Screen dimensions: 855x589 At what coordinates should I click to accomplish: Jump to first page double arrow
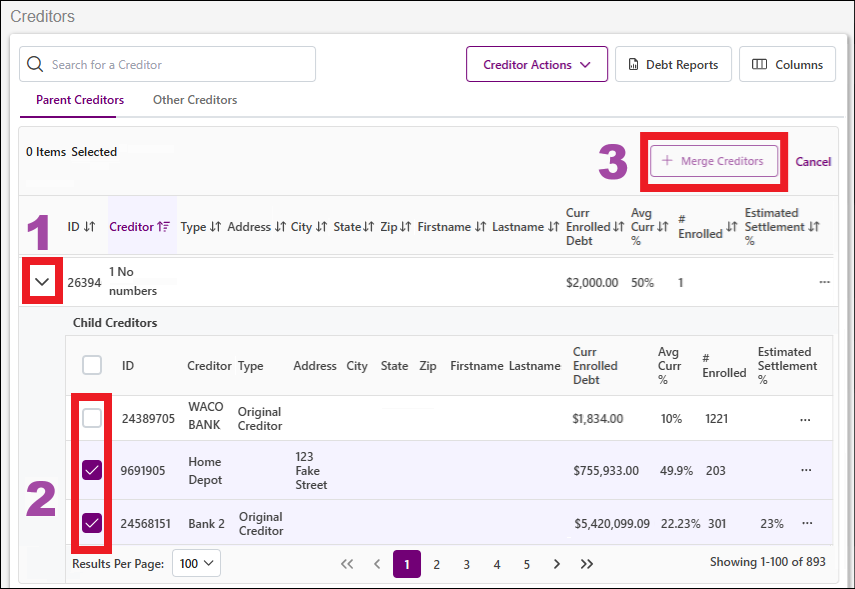347,564
